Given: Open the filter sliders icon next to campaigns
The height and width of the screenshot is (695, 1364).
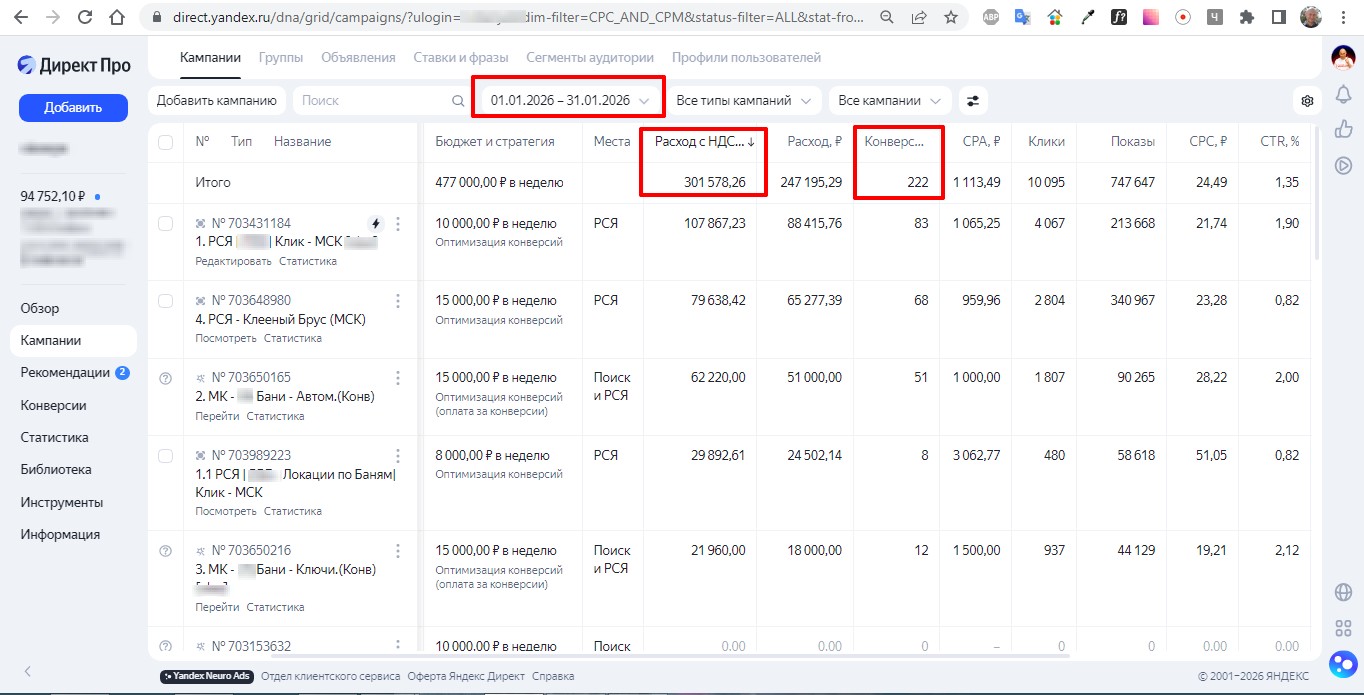Looking at the screenshot, I should 972,101.
